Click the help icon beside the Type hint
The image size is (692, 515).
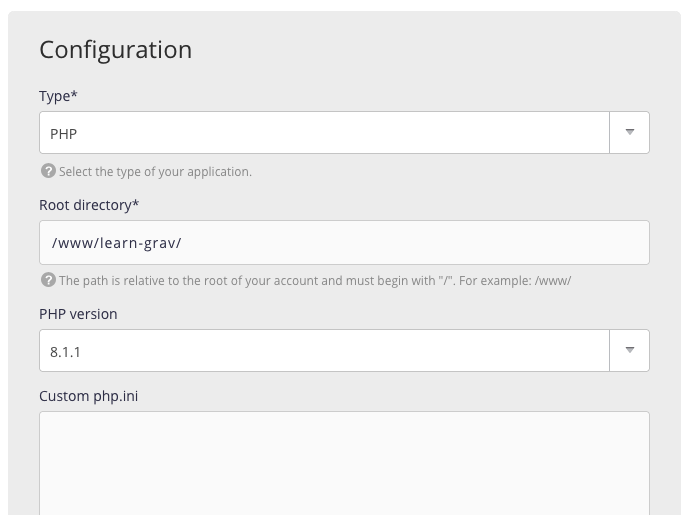coord(47,171)
